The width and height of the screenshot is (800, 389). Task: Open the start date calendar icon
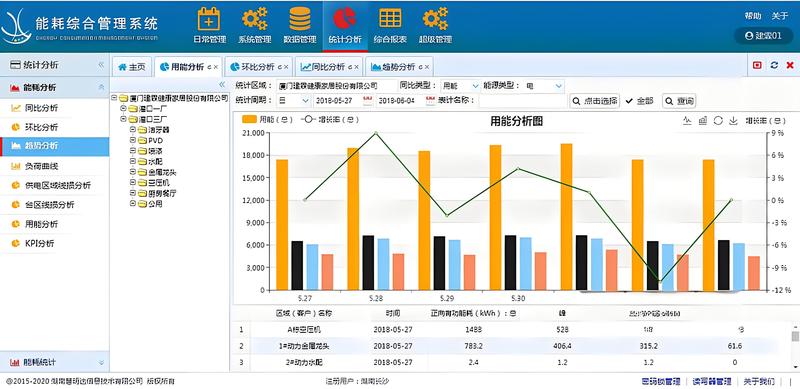point(367,101)
